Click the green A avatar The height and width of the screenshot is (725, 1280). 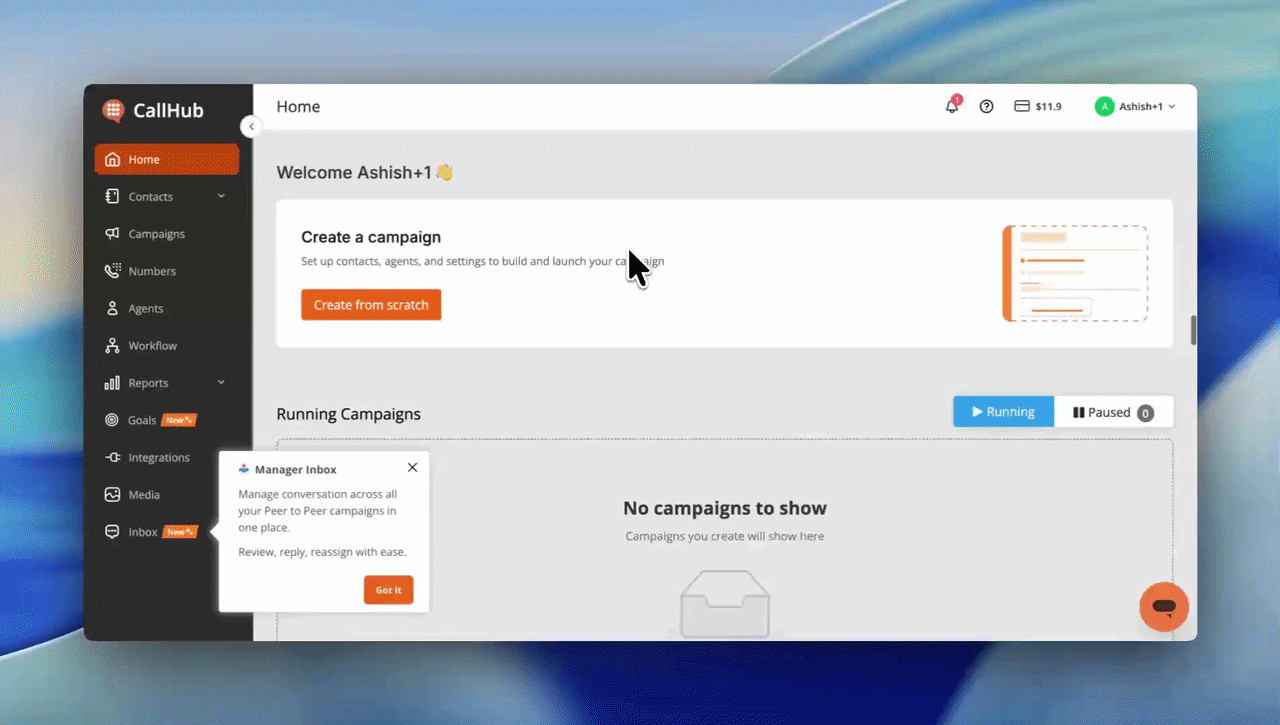tap(1105, 106)
